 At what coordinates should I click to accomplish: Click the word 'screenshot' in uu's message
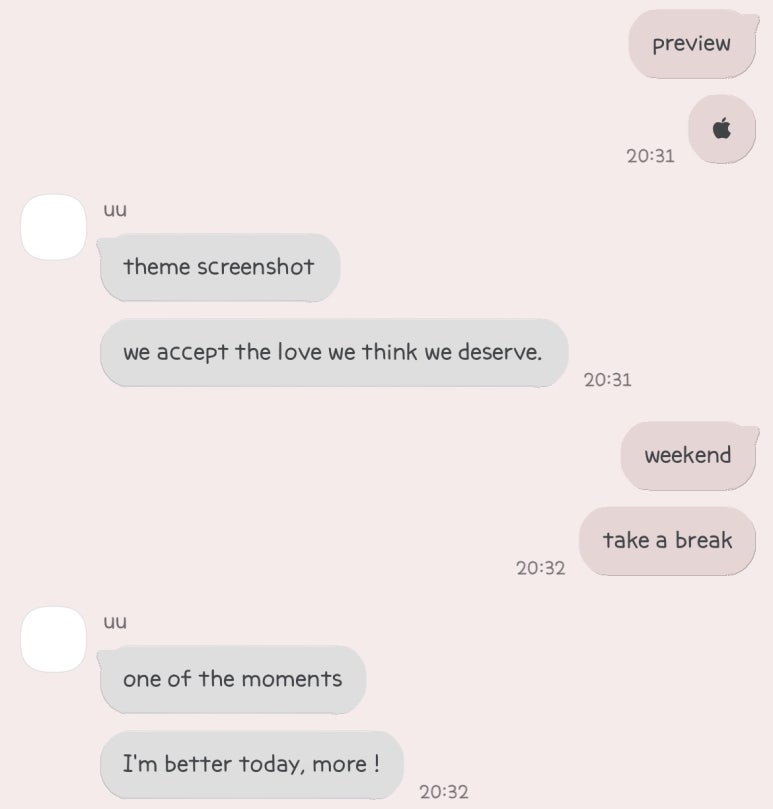pyautogui.click(x=255, y=267)
